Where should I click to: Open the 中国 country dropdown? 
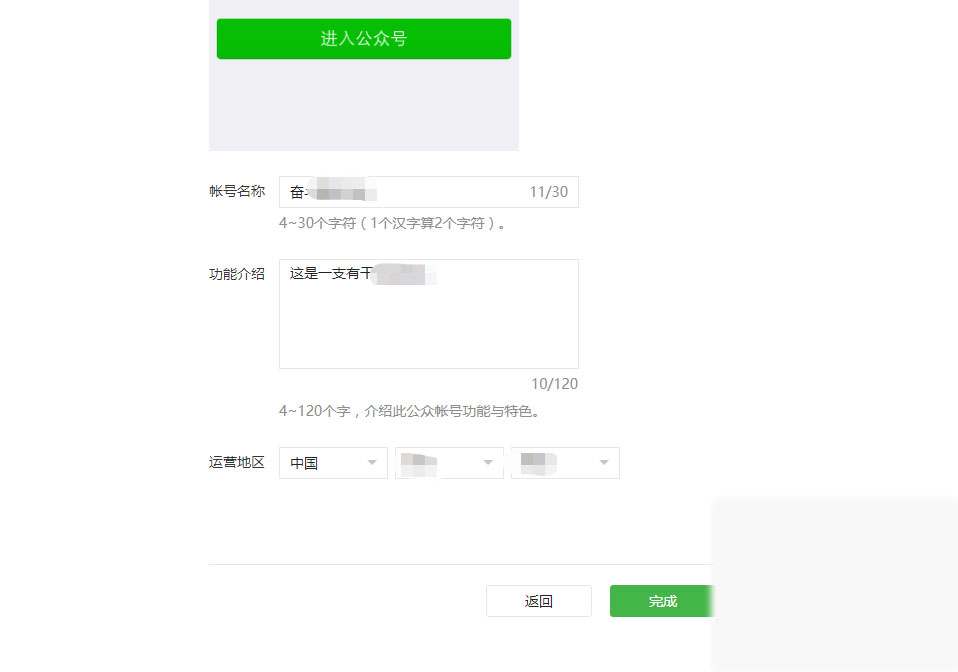[x=332, y=462]
